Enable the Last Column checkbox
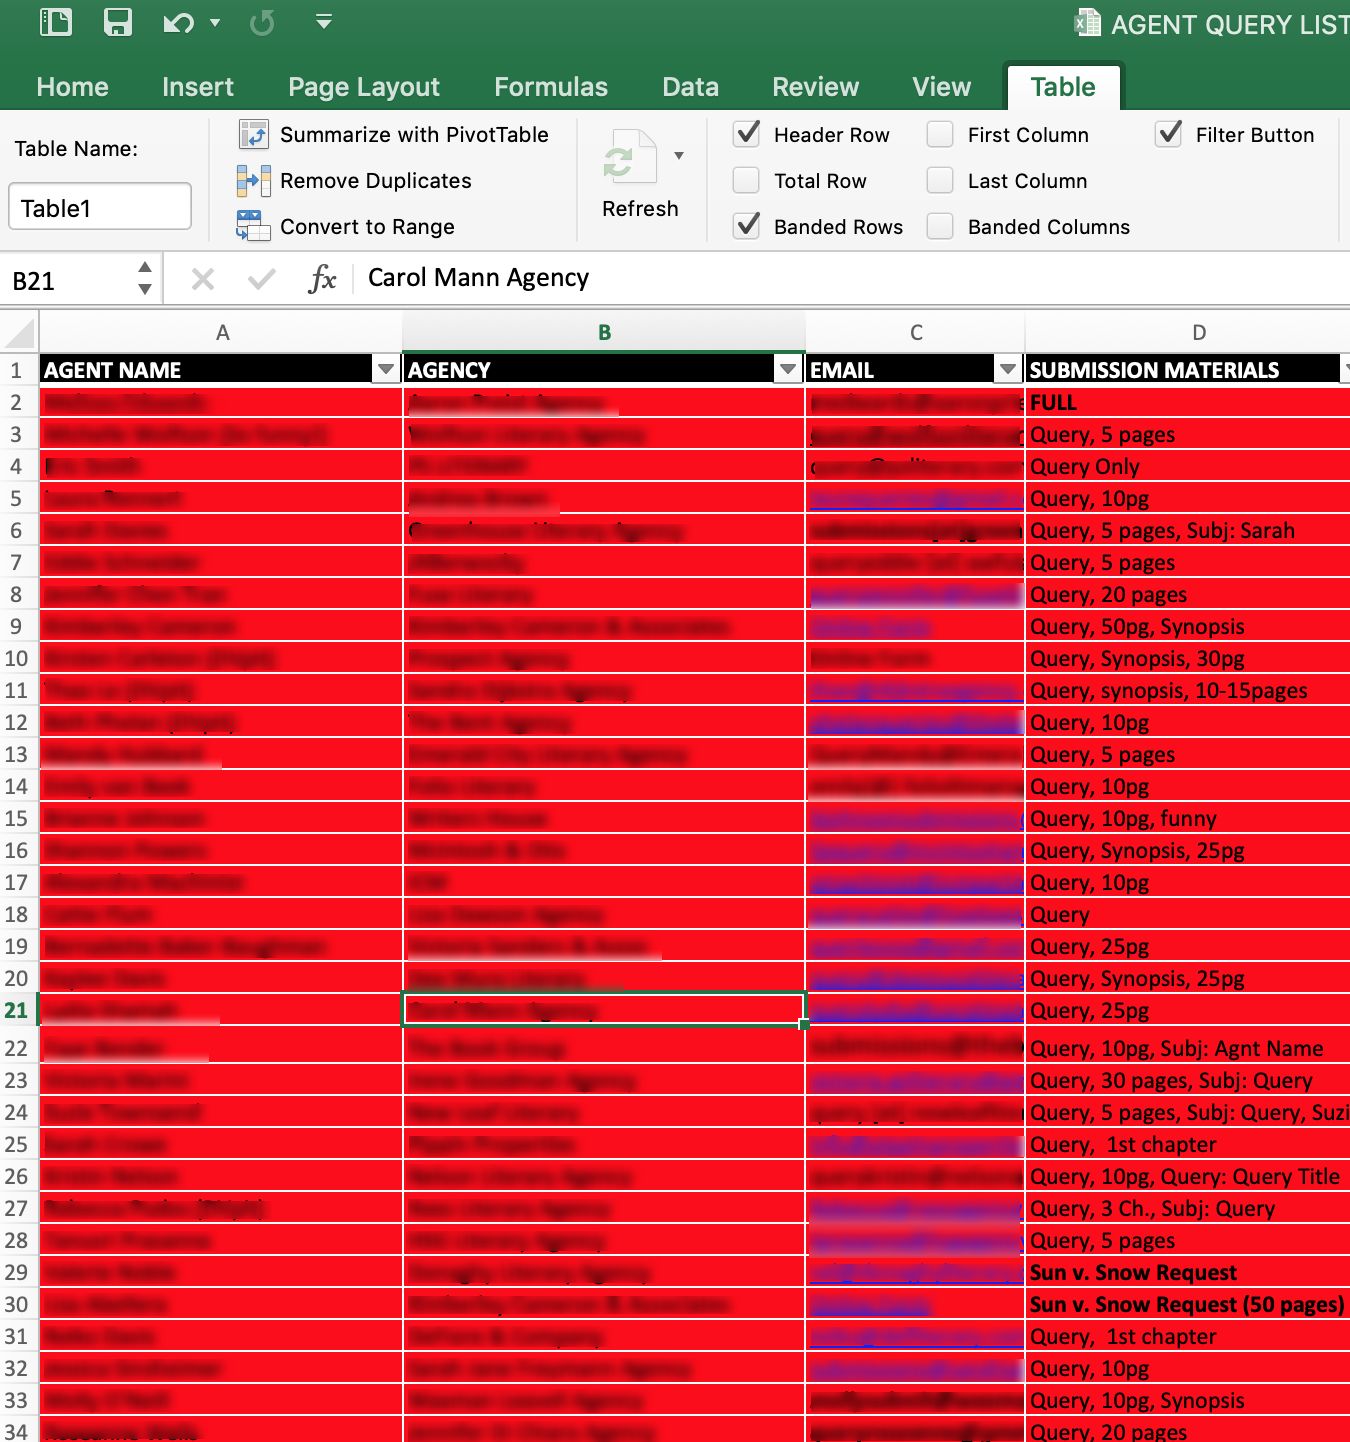 coord(940,180)
